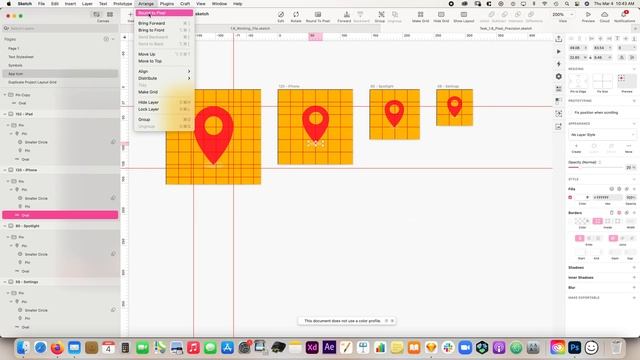The height and width of the screenshot is (360, 640).
Task: Click the inspector upload/export icon
Action: point(559,39)
